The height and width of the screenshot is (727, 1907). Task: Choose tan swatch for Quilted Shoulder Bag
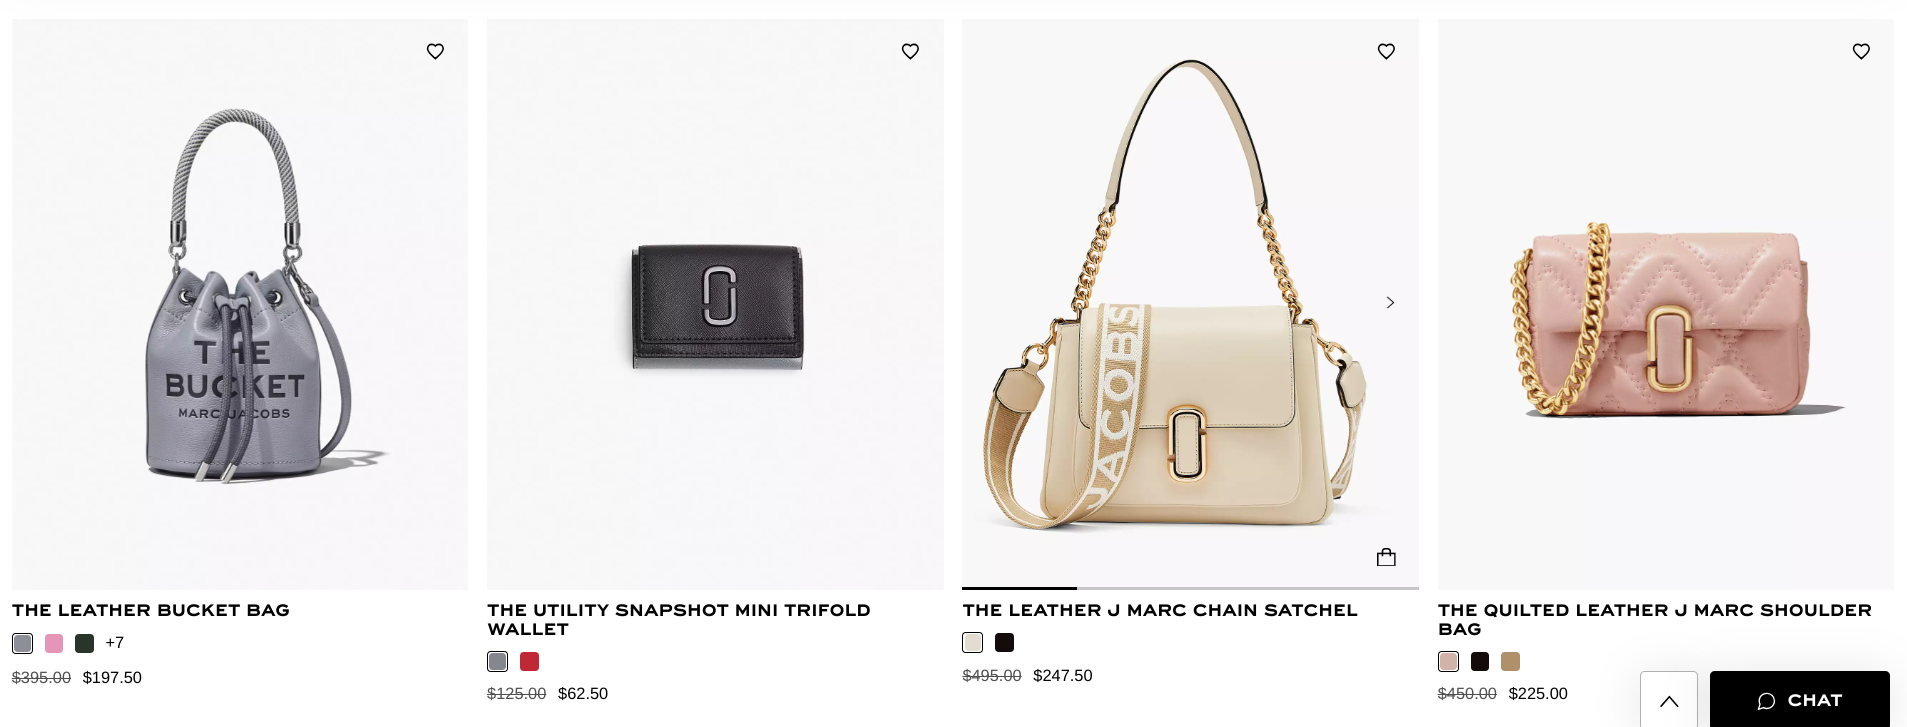point(1511,661)
